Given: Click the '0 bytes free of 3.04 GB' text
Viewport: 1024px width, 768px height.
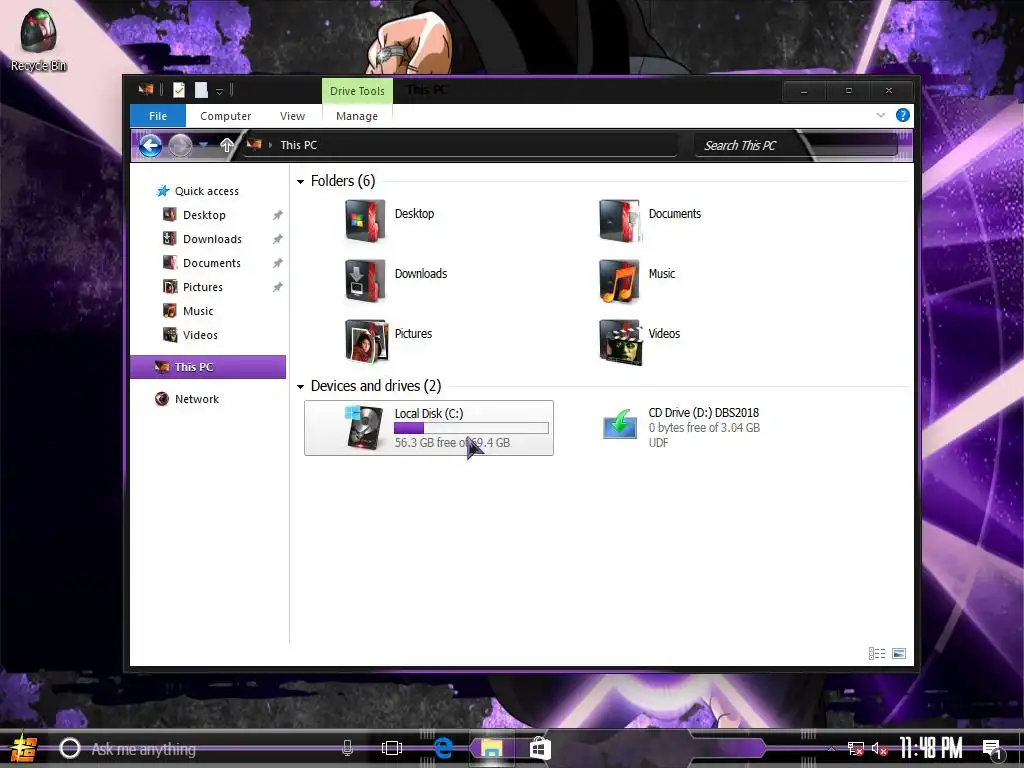Looking at the screenshot, I should [704, 428].
